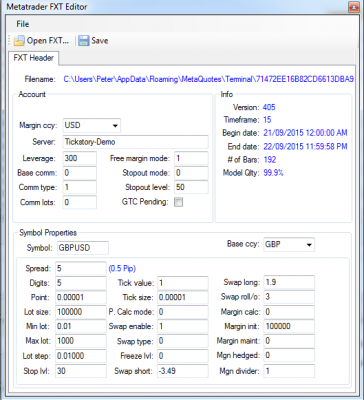This screenshot has height=400, width=364.
Task: Click the Tick value input field
Action: 183,283
